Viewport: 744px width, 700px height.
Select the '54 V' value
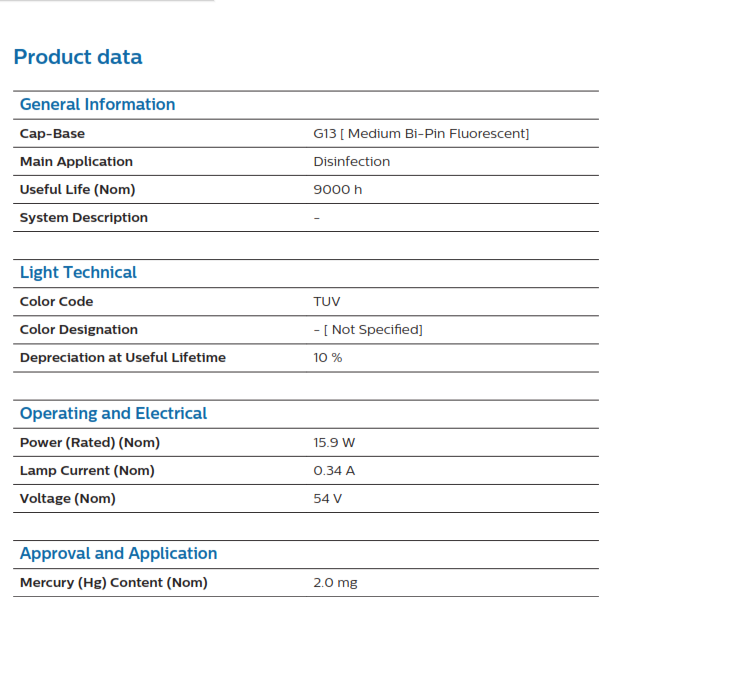coord(327,499)
